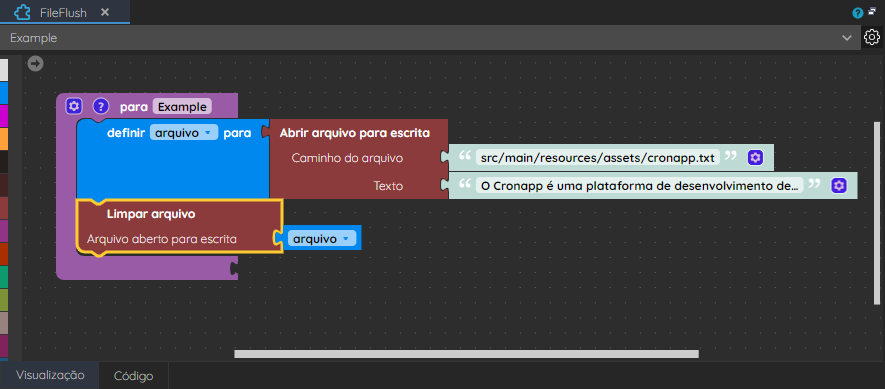Open the gear beside the Texto string block
Viewport: 885px width, 389px height.
[839, 185]
